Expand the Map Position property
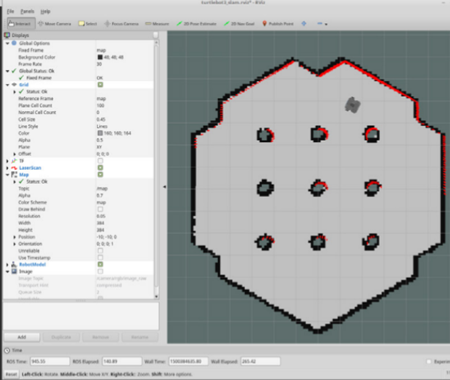This screenshot has width=450, height=380. [14, 237]
